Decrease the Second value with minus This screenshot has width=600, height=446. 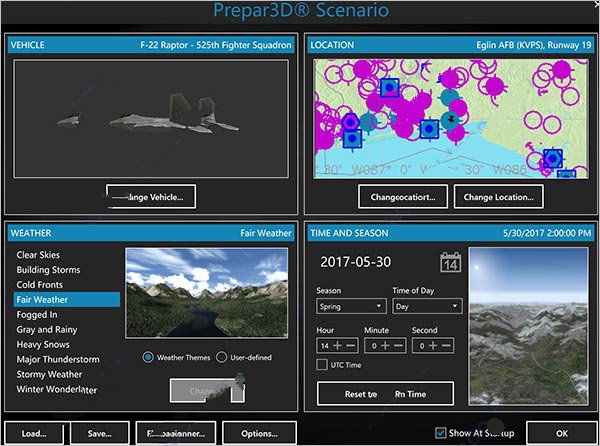[446, 346]
